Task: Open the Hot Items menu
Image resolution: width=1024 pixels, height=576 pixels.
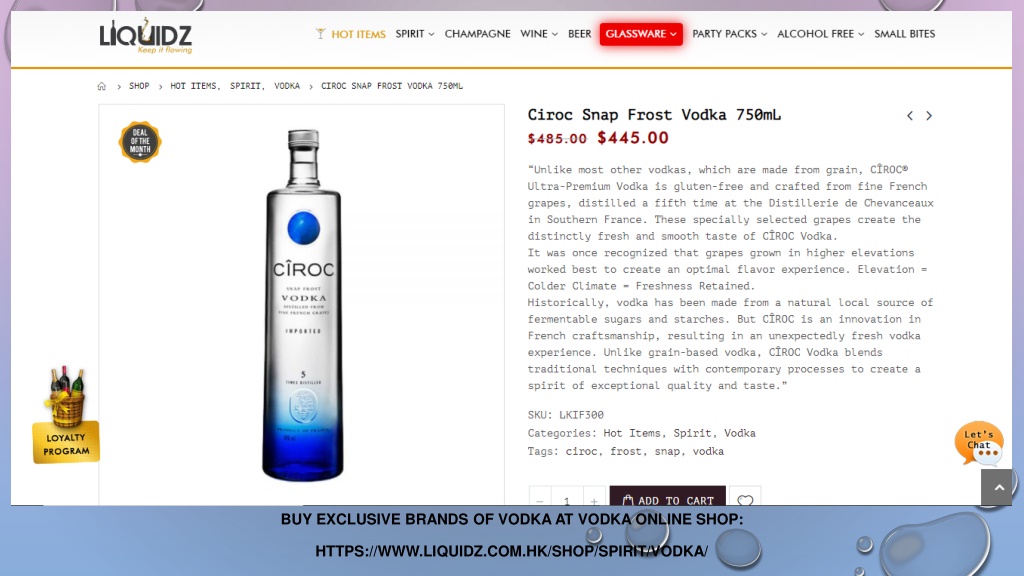Action: (x=351, y=34)
